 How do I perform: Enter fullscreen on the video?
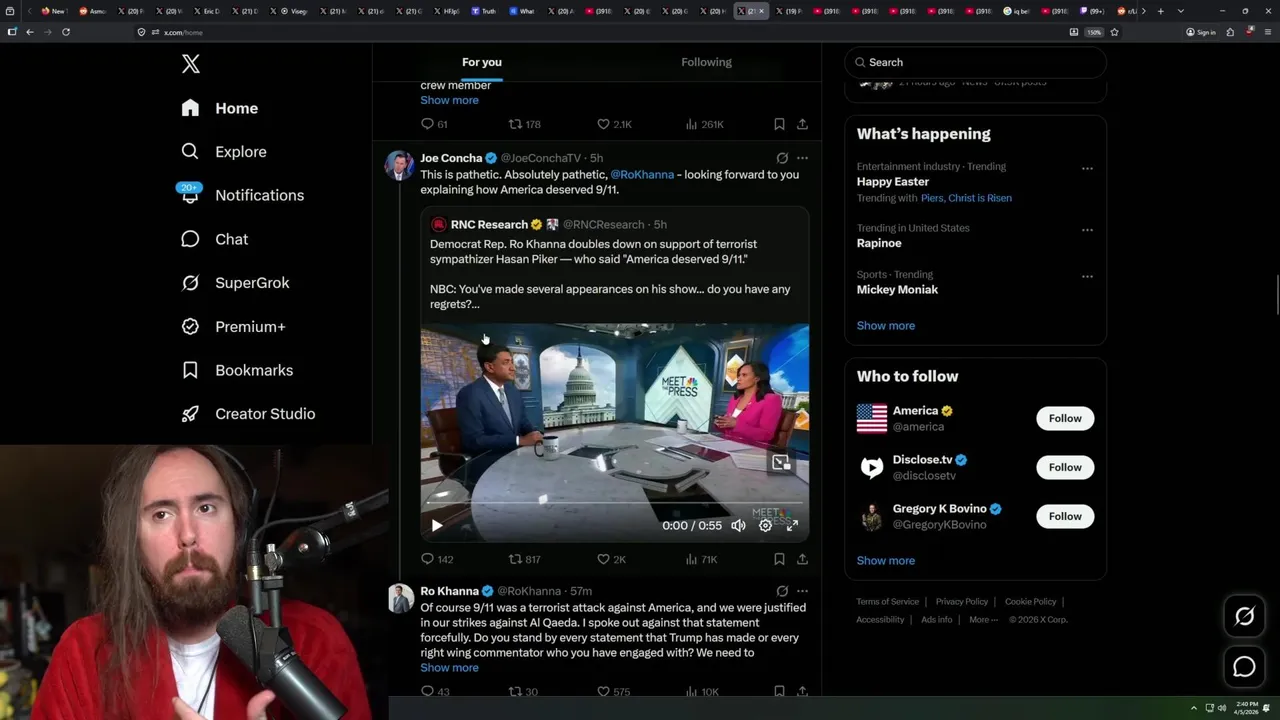[x=792, y=525]
